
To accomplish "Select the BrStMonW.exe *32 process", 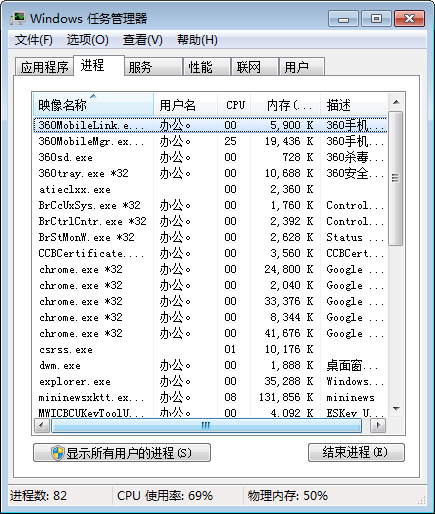I will pyautogui.click(x=210, y=237).
